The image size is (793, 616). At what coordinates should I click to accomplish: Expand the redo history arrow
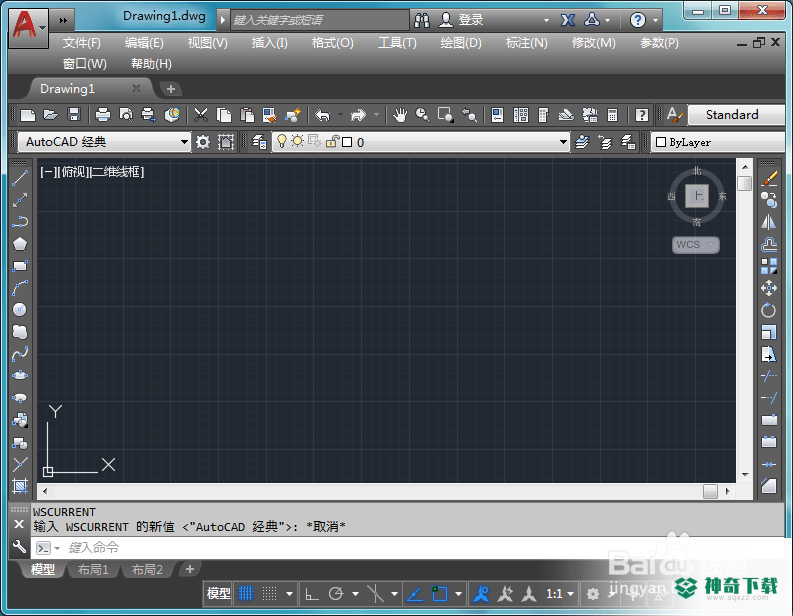pos(376,115)
